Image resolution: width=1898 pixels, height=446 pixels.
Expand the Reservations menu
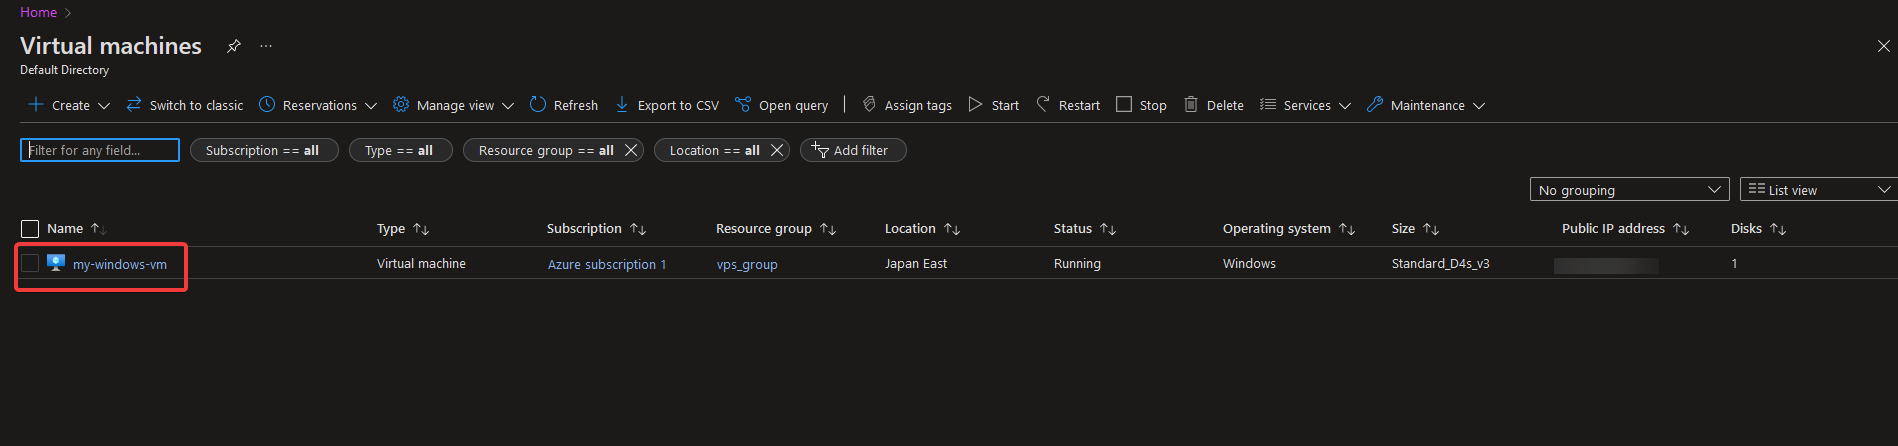[x=318, y=105]
